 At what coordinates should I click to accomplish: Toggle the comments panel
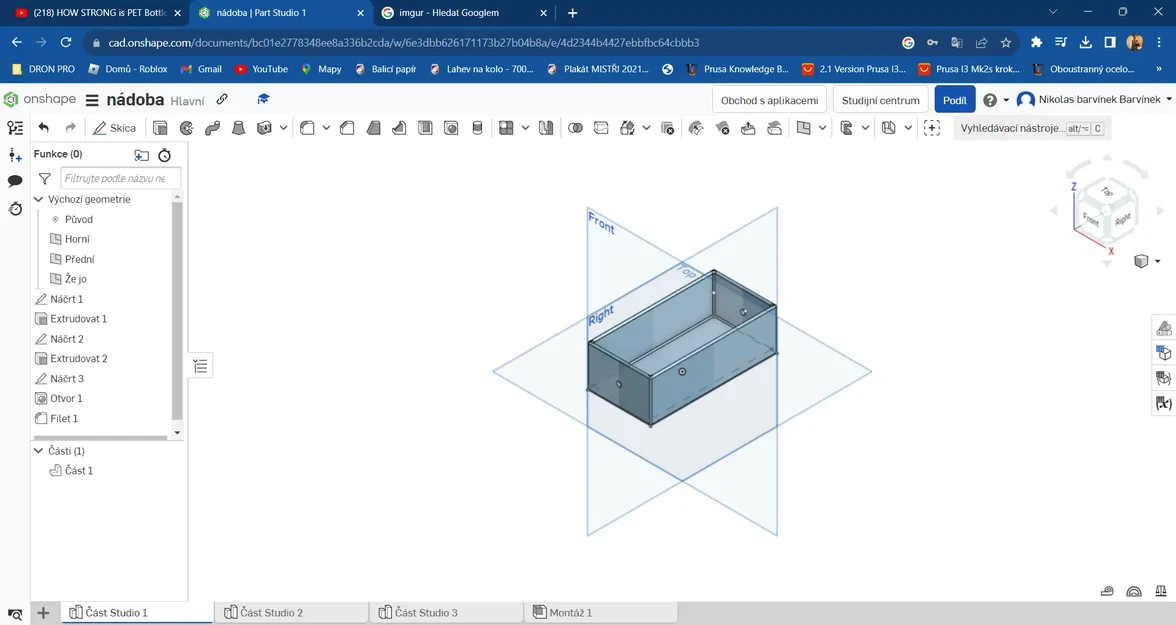click(14, 181)
